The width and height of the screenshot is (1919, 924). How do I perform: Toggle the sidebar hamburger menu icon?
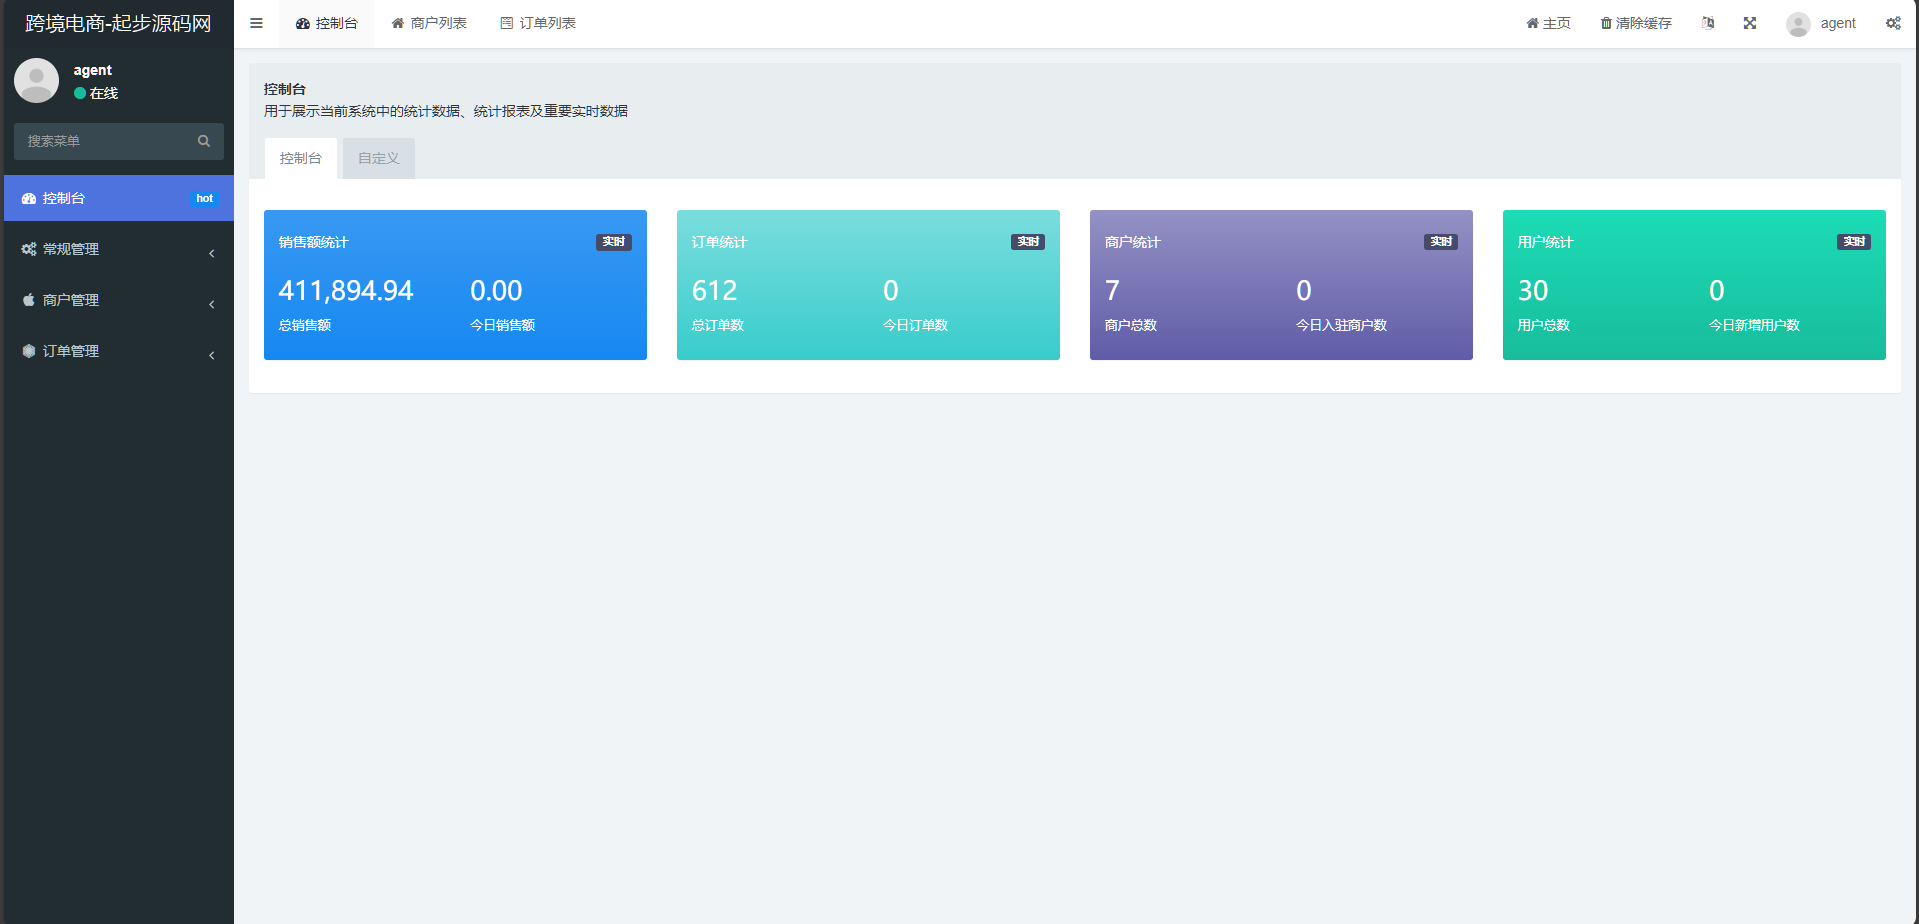256,23
